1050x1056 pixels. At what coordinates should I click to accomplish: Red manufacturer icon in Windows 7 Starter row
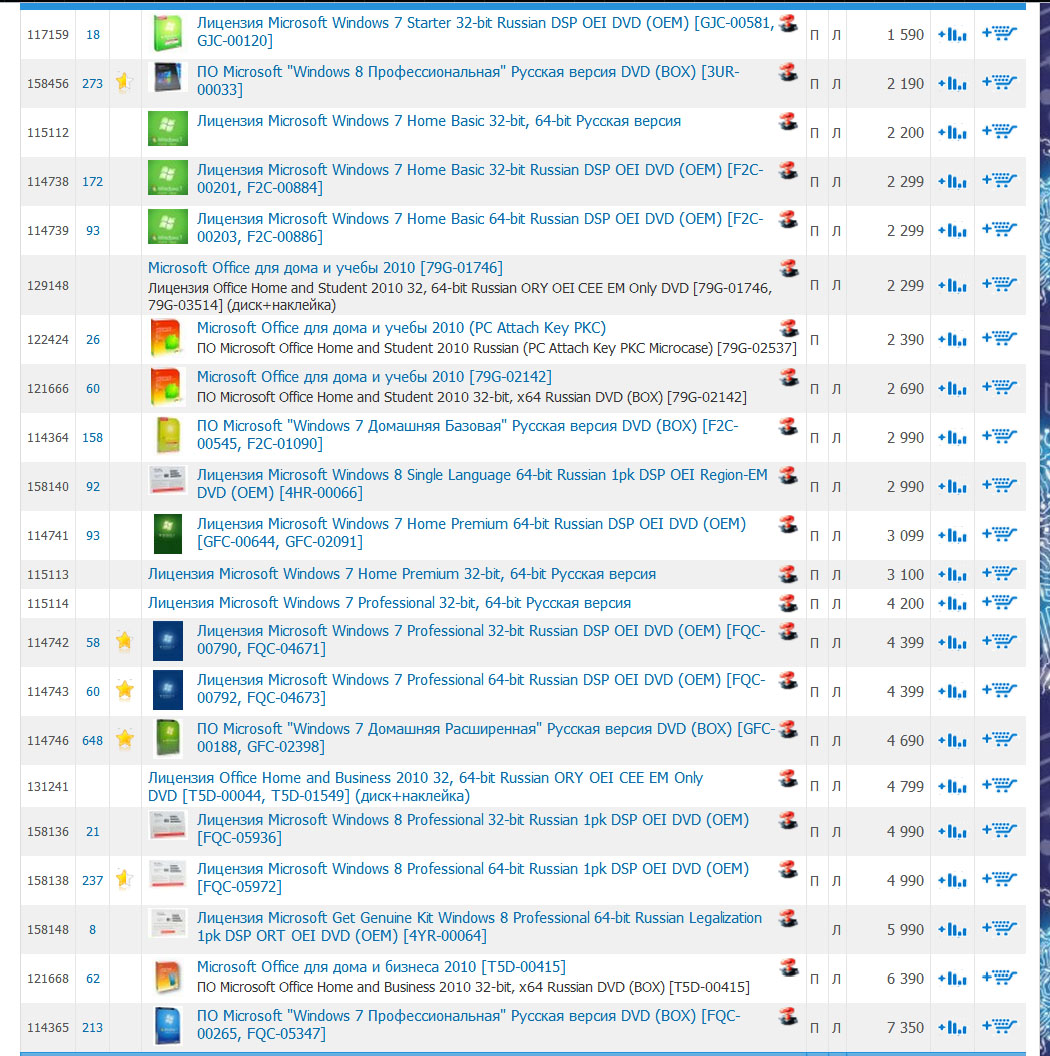tap(788, 24)
